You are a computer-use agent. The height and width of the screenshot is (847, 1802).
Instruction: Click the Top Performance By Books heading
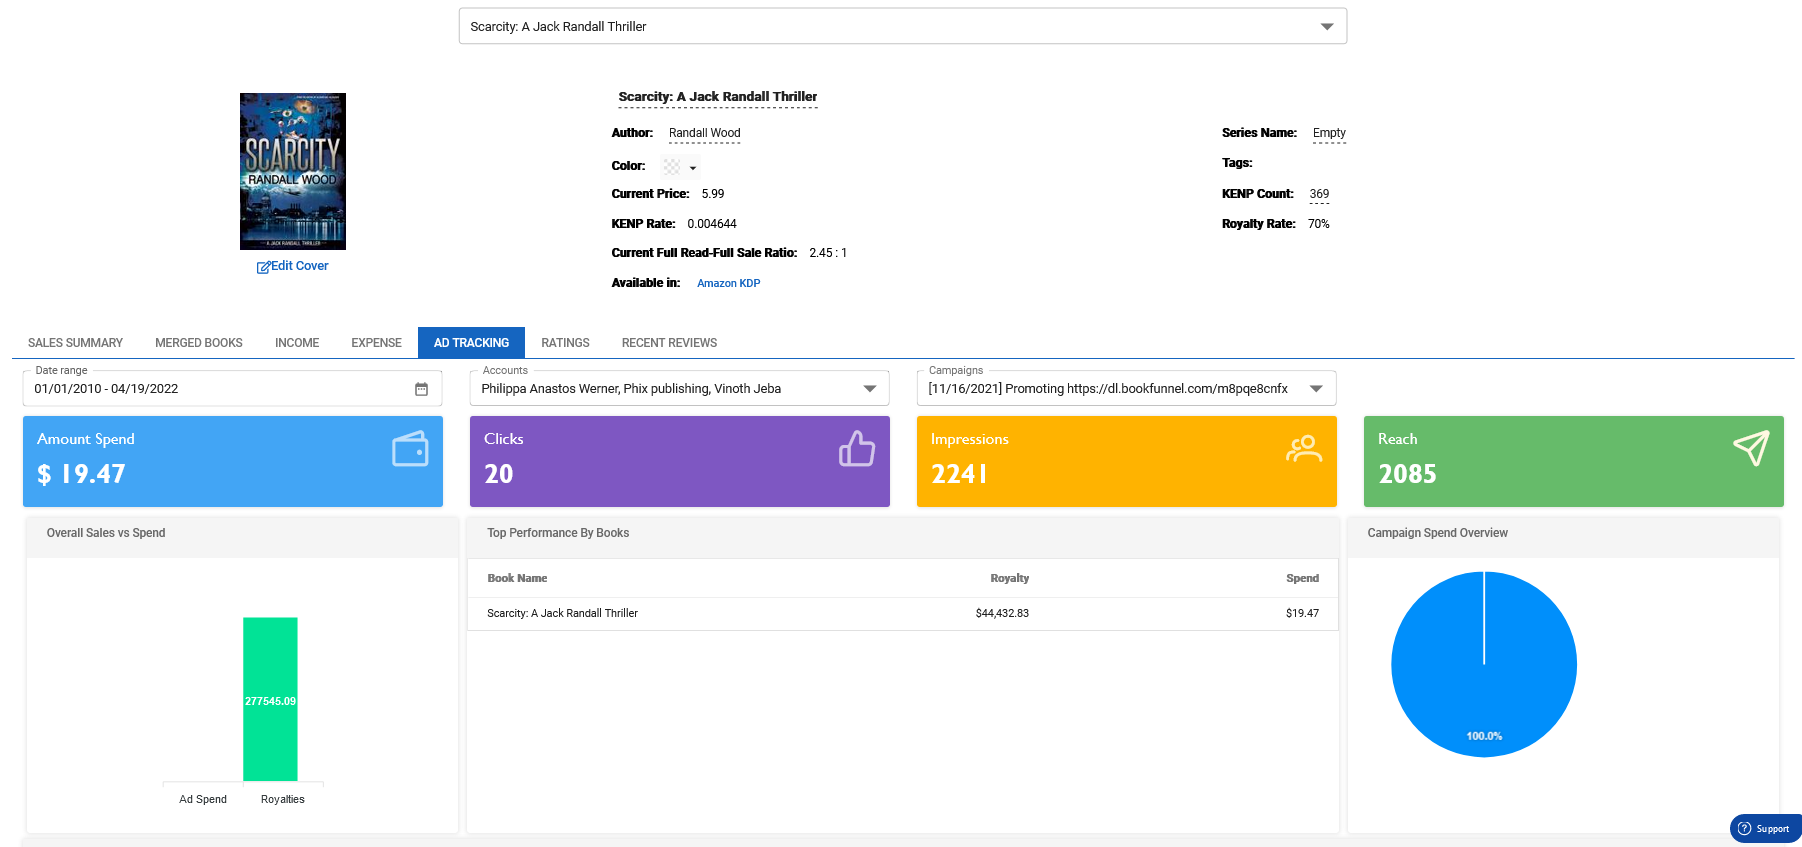click(558, 533)
